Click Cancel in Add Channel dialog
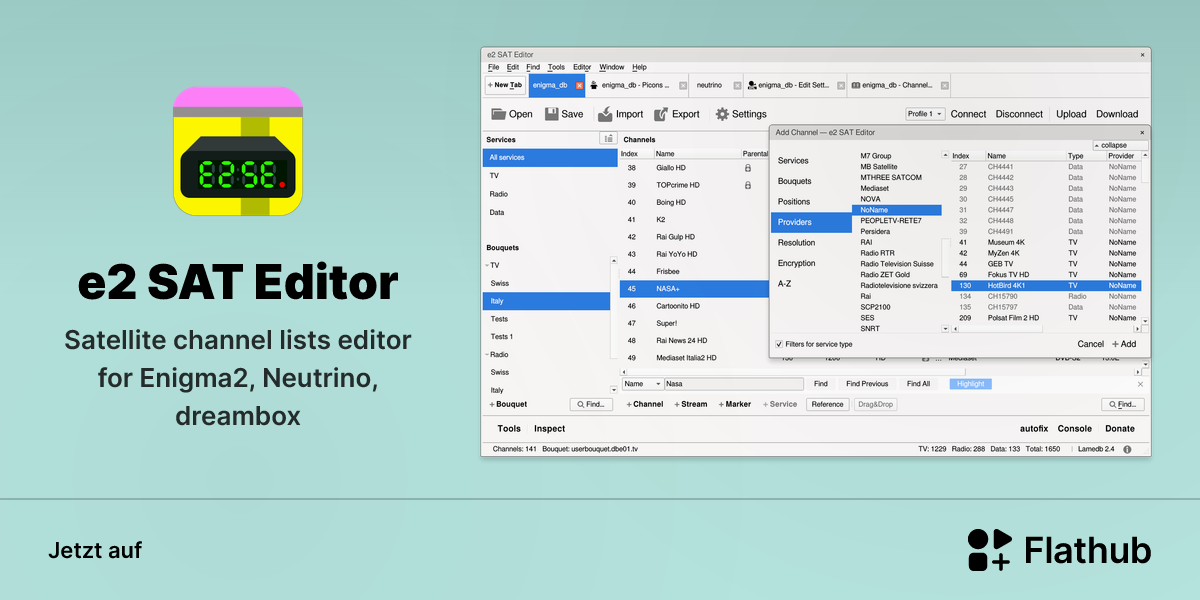The height and width of the screenshot is (600, 1200). click(1091, 344)
